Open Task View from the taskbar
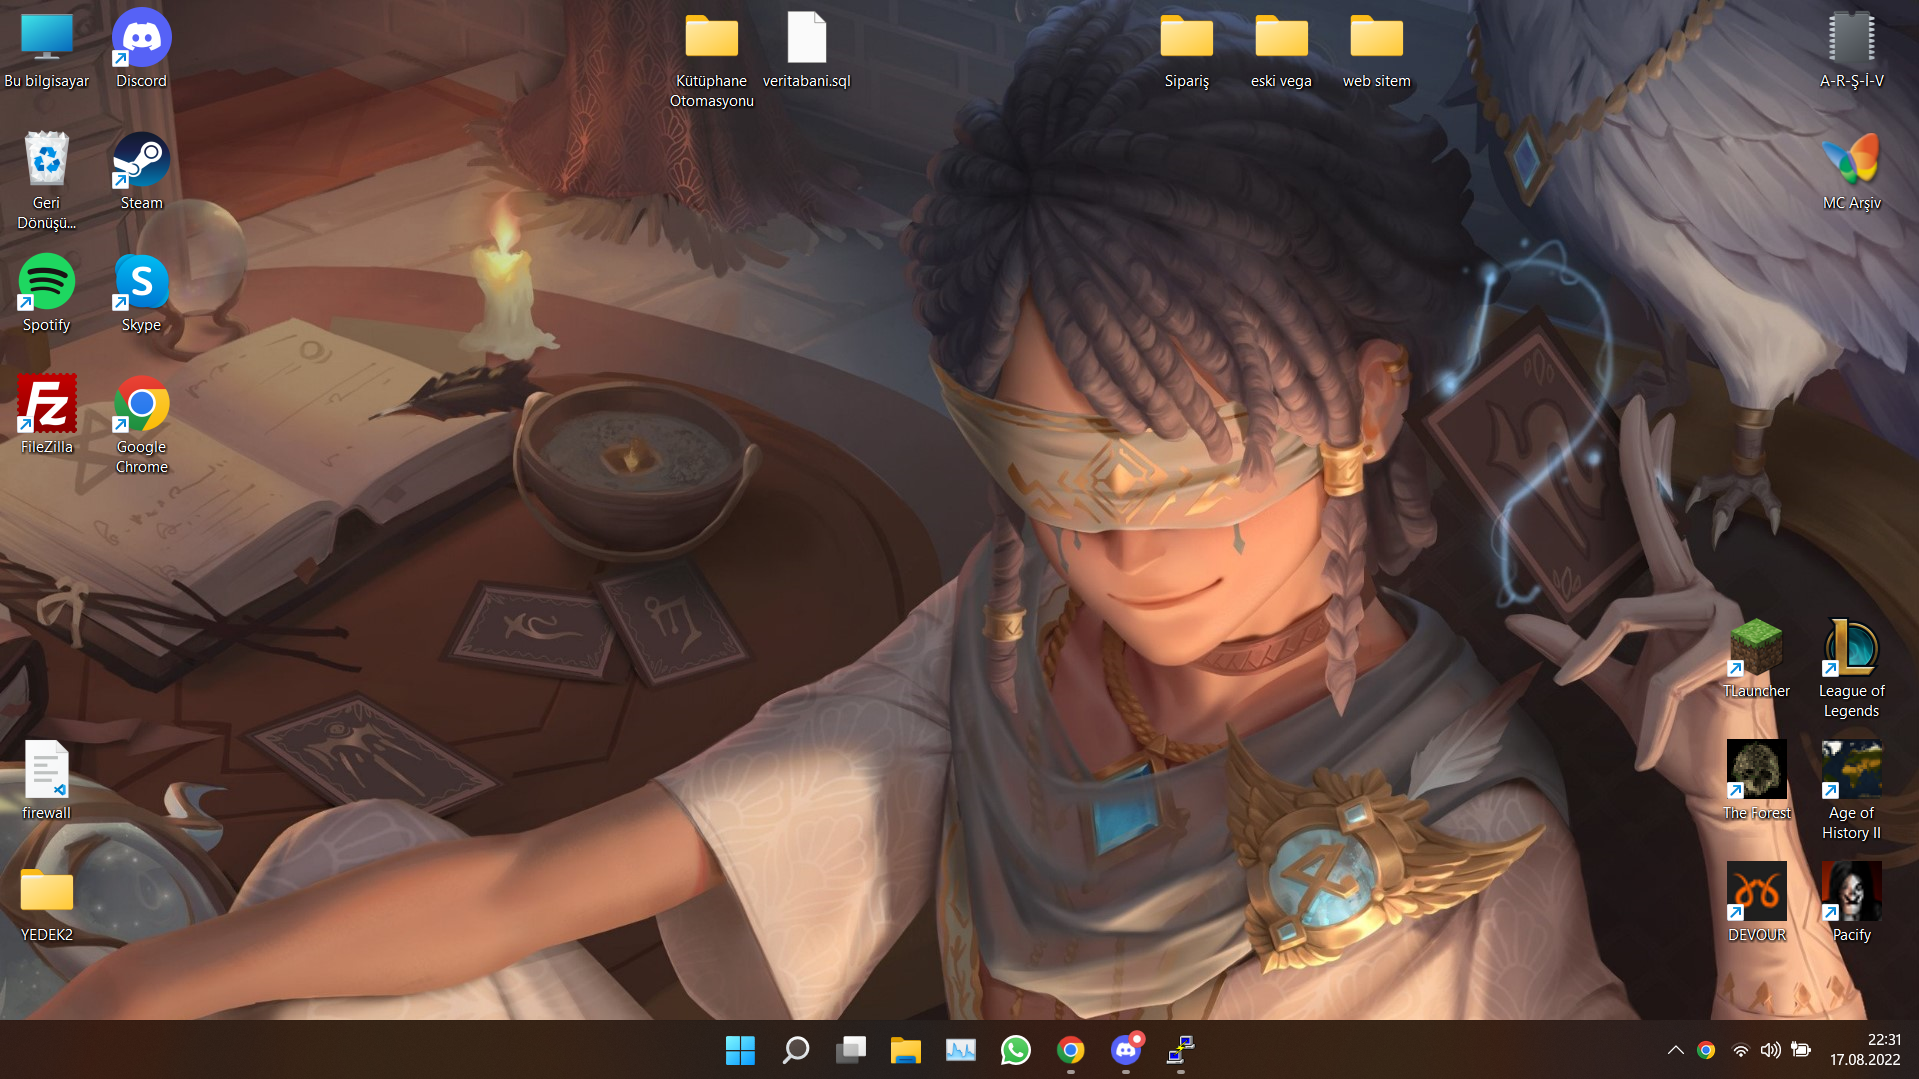1919x1079 pixels. (x=850, y=1050)
